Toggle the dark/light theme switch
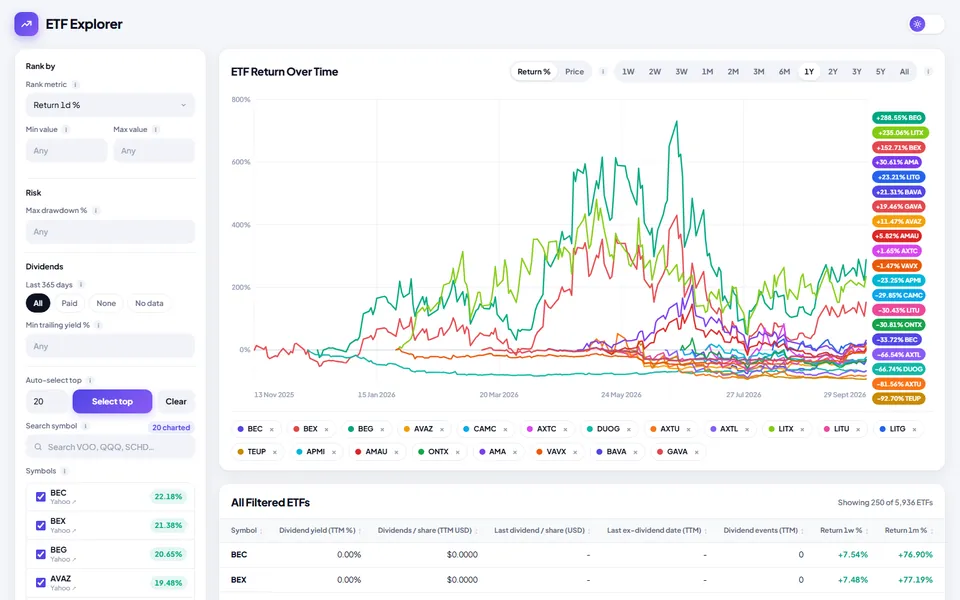The width and height of the screenshot is (960, 600). (x=925, y=24)
